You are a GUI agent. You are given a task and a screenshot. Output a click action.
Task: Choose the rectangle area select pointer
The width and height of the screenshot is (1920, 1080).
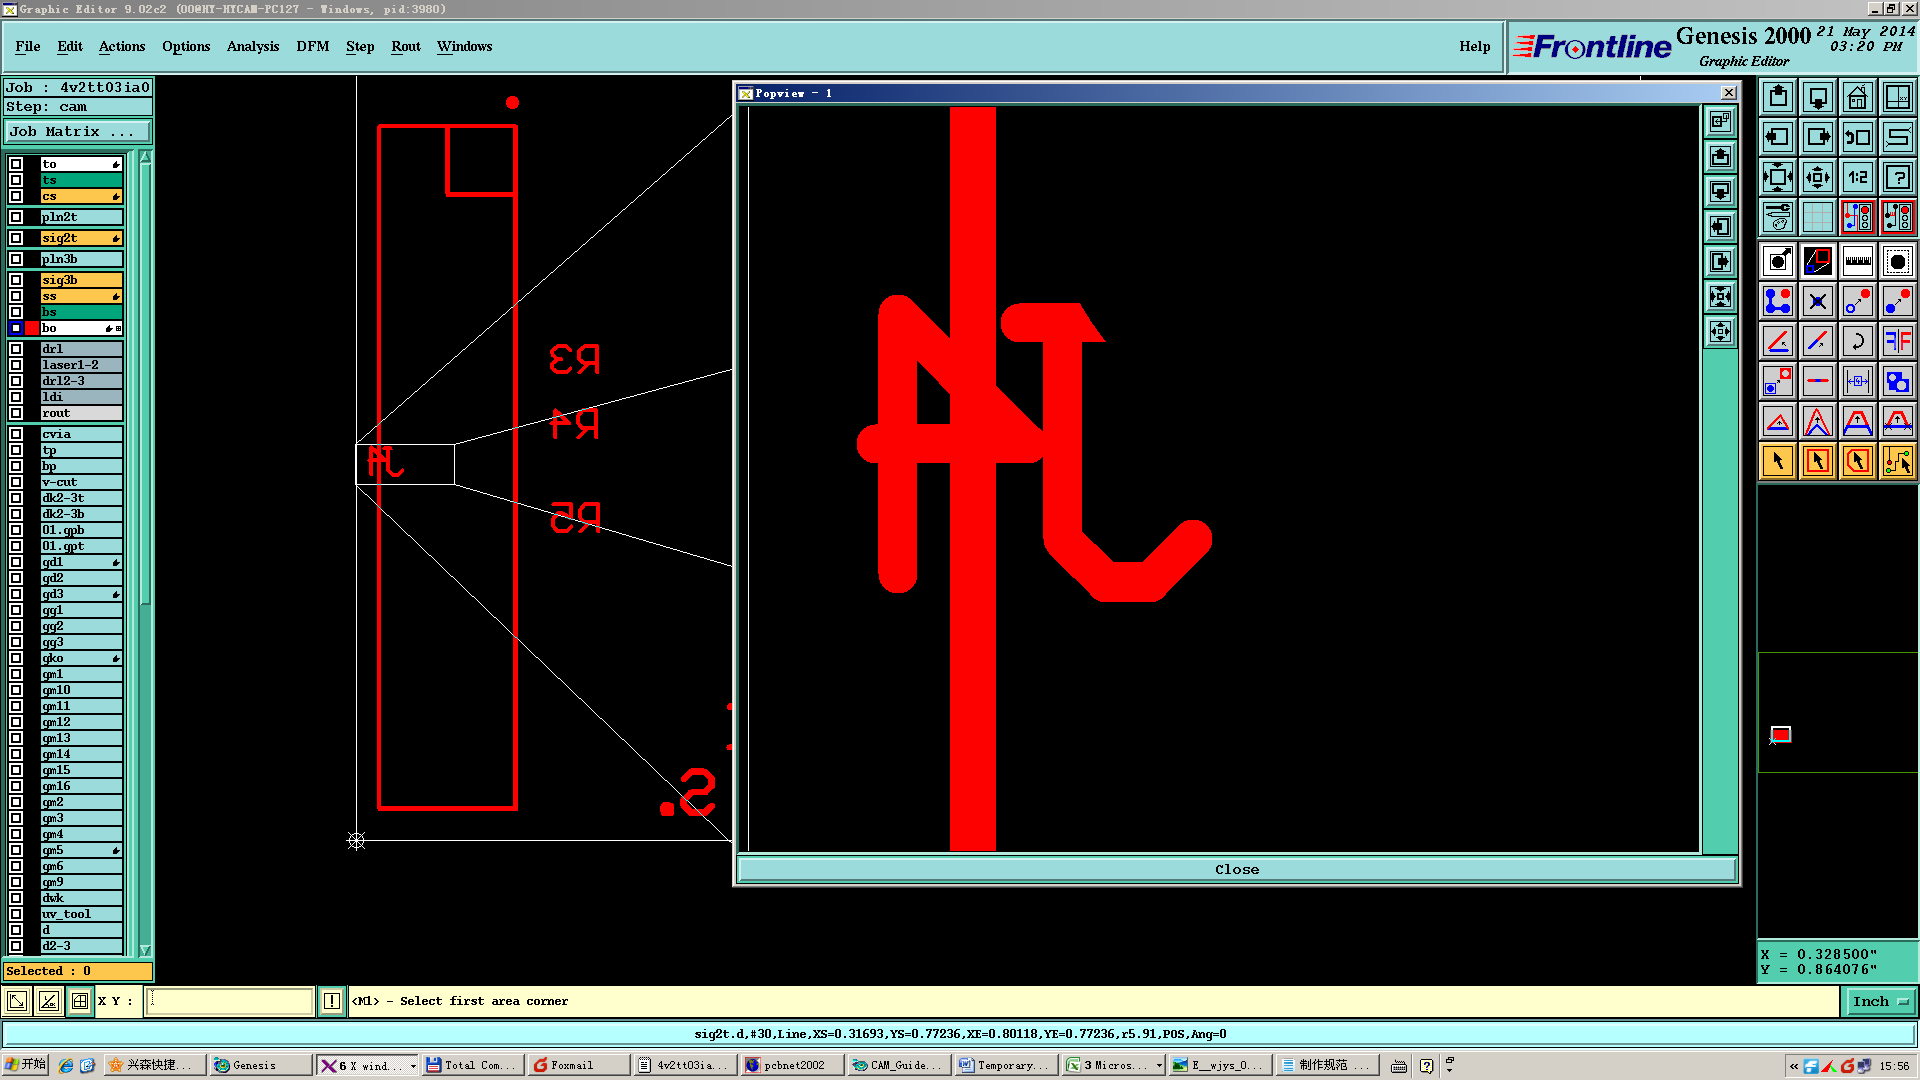pos(1817,461)
